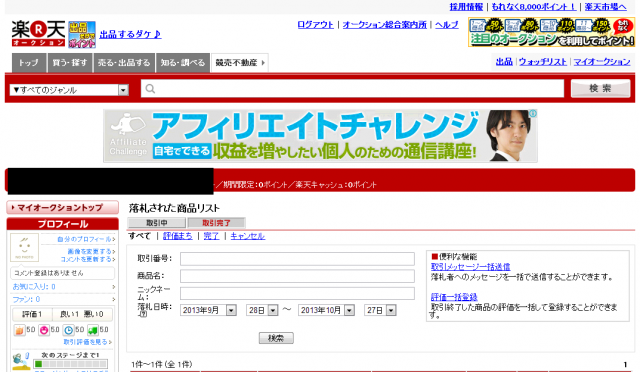Open the ヘルプ link
Screen dimensions: 640x372
(447, 25)
